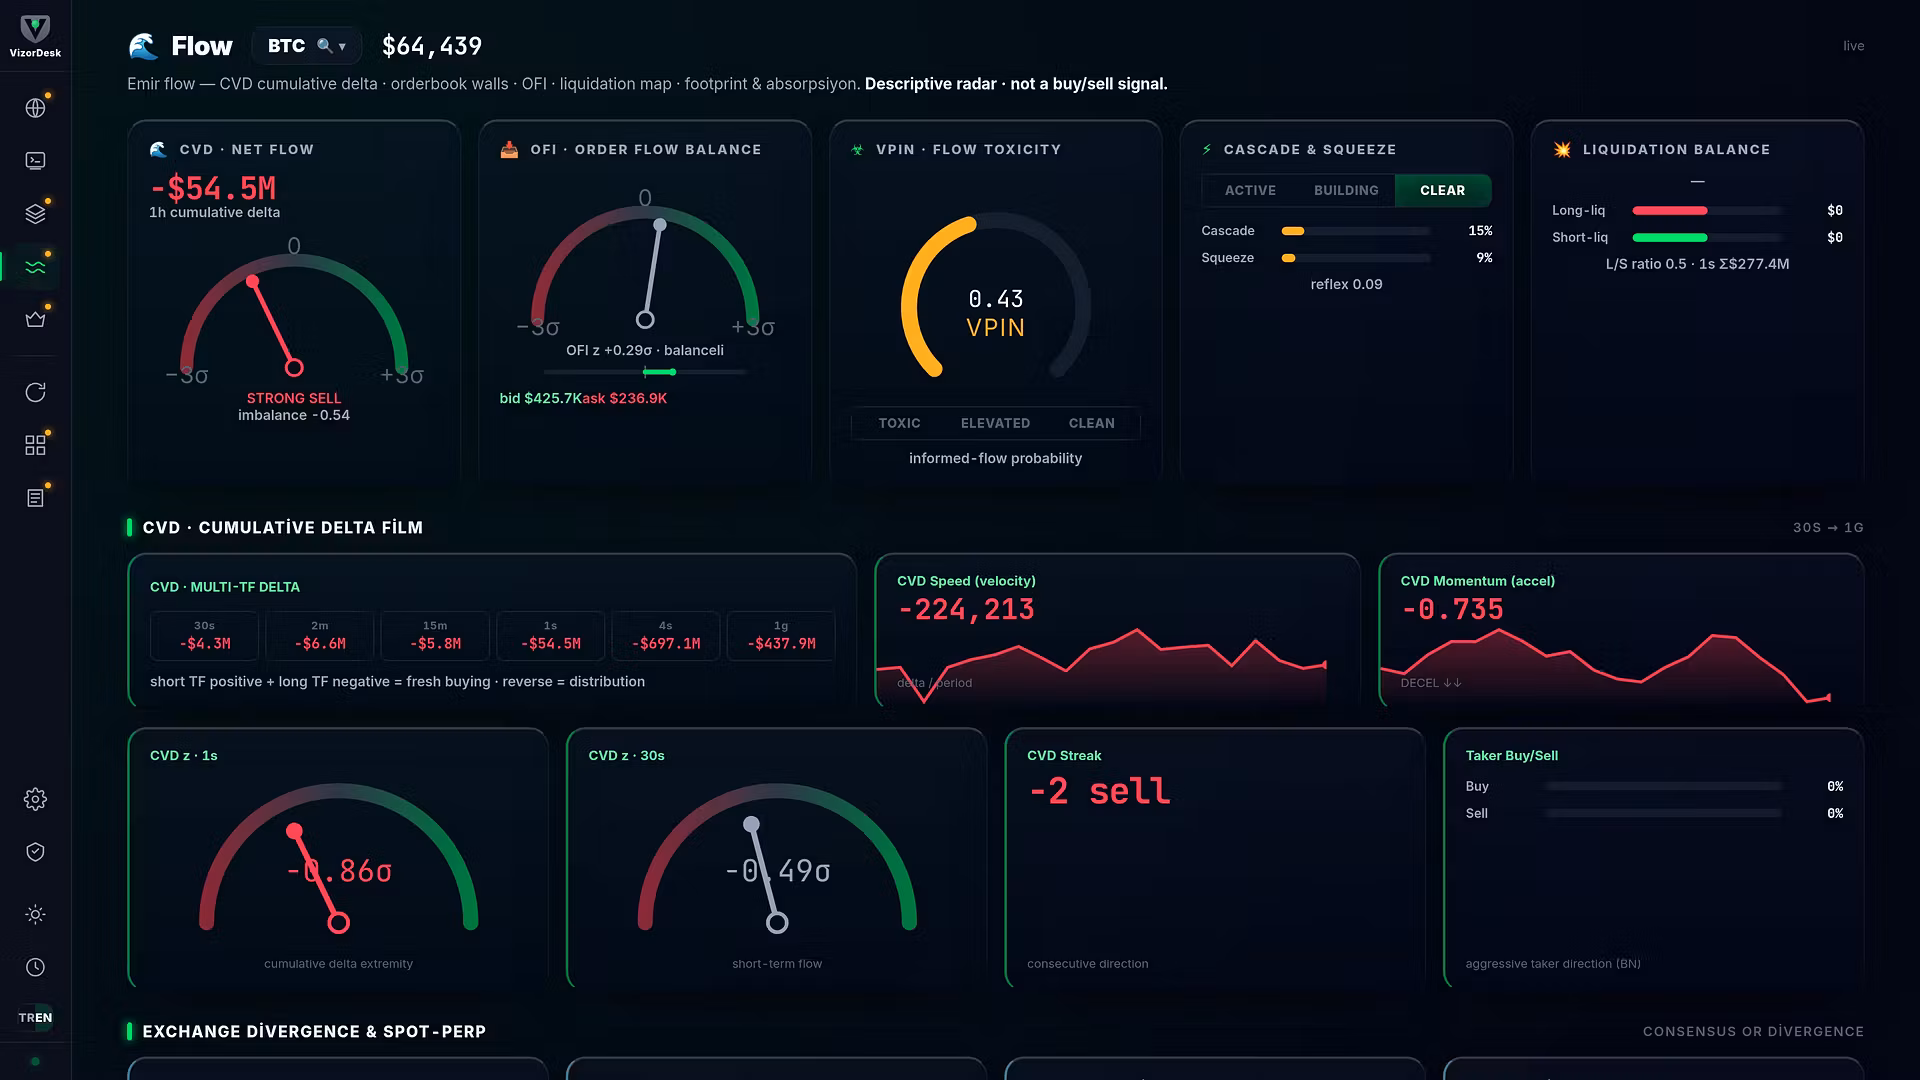Click the Liquidation explosion icon
The height and width of the screenshot is (1080, 1920).
pos(1562,149)
